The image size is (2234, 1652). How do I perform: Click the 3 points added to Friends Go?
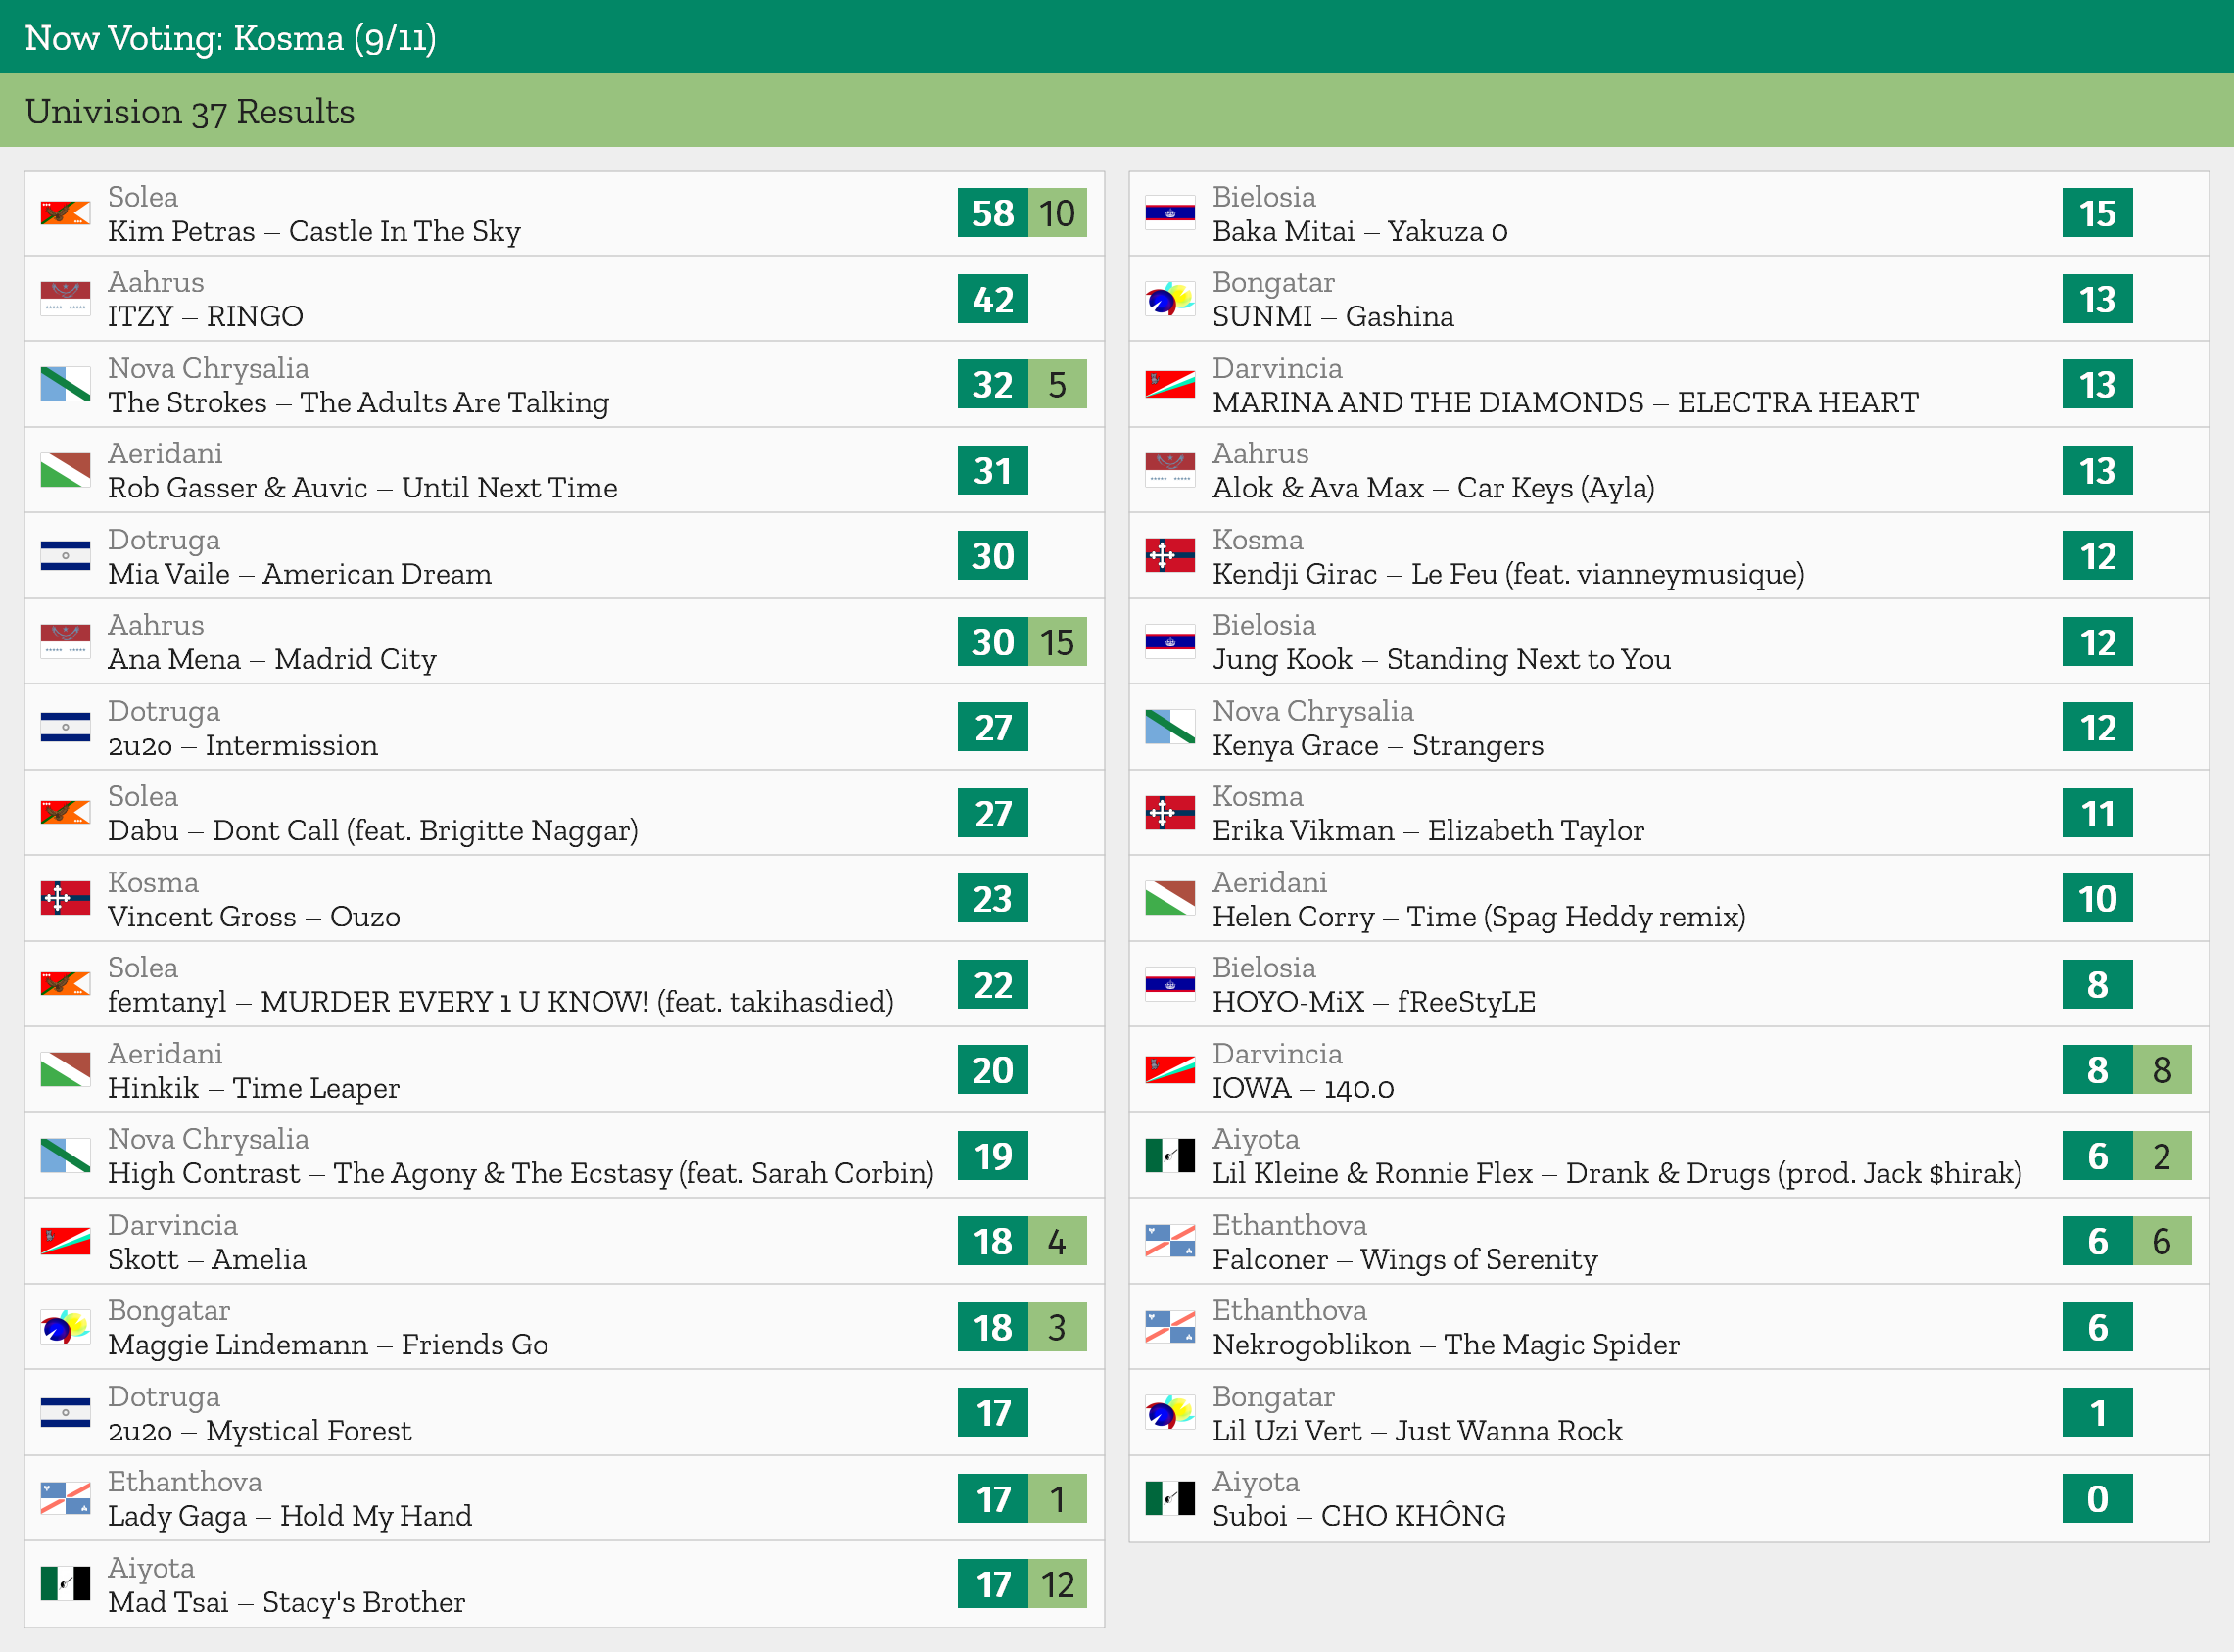1057,1327
